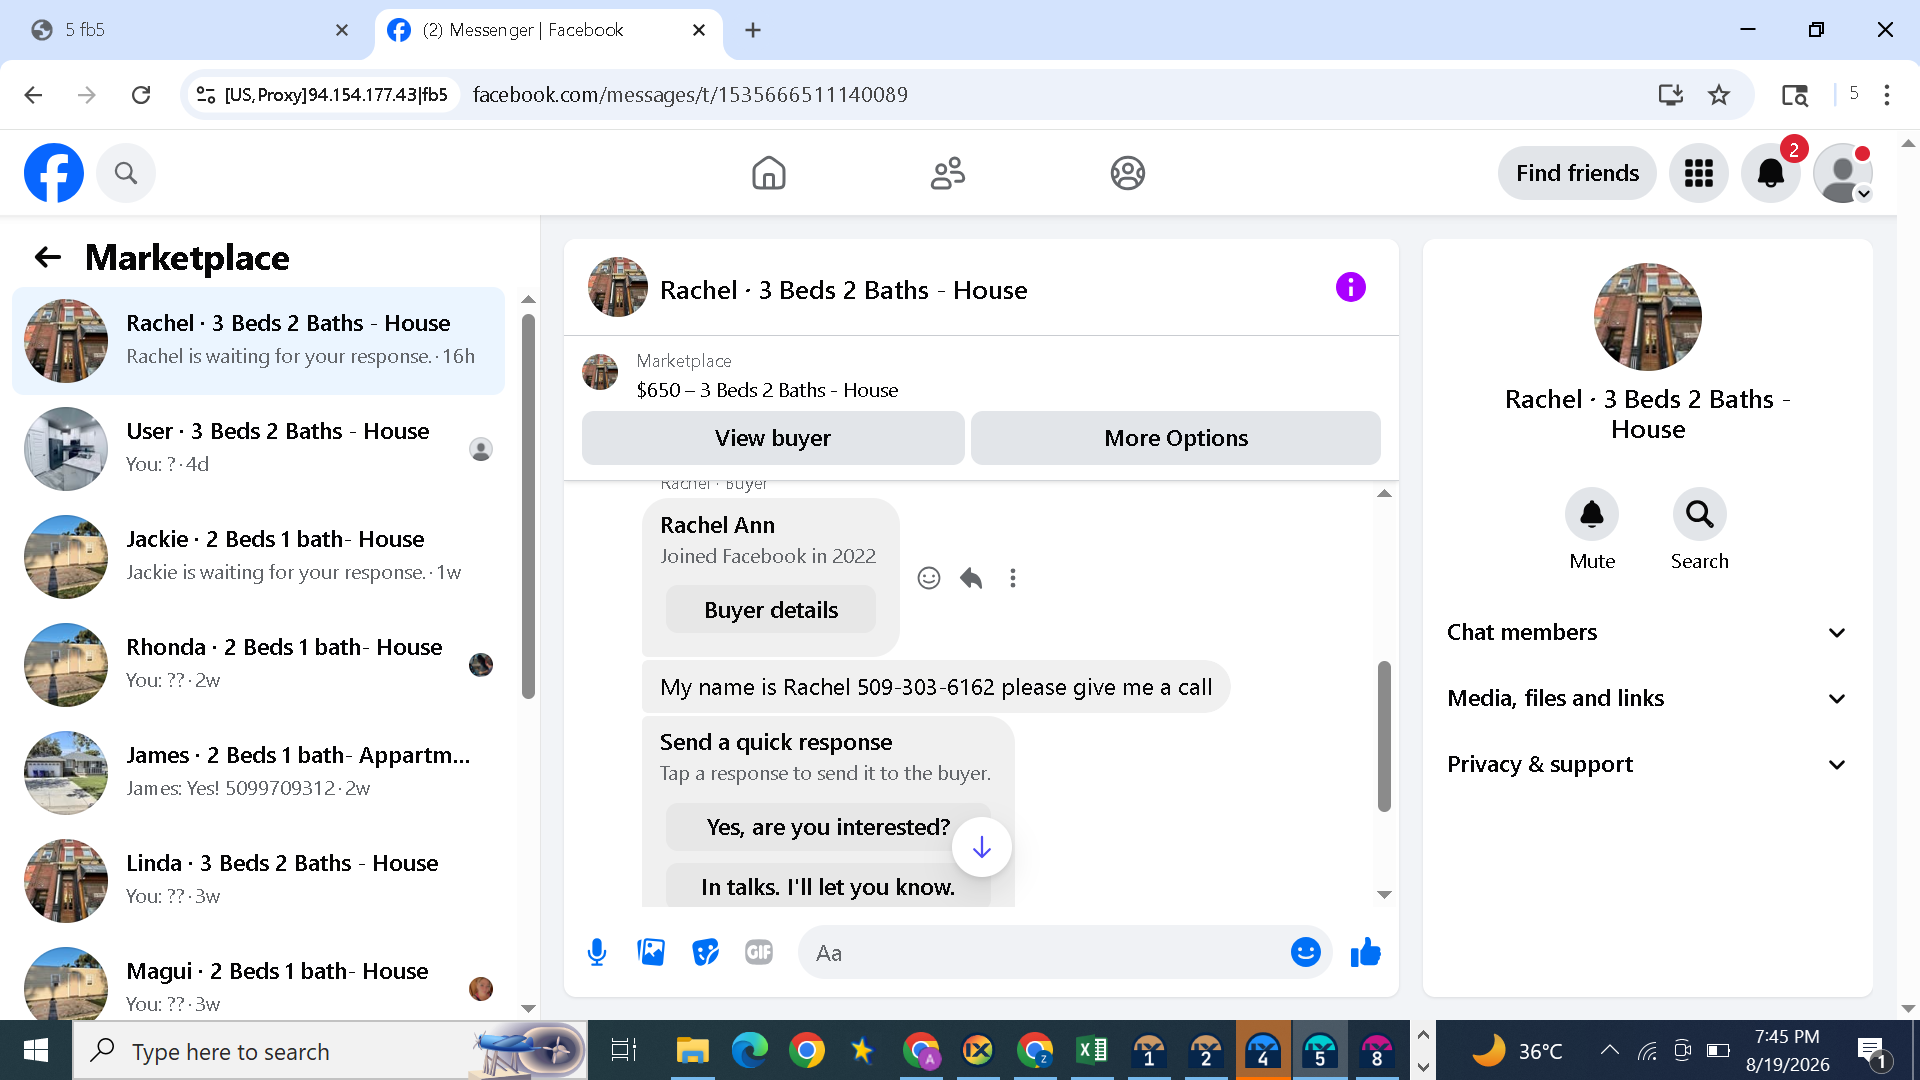Open Buyer details button
This screenshot has height=1080, width=1920.
click(x=771, y=610)
